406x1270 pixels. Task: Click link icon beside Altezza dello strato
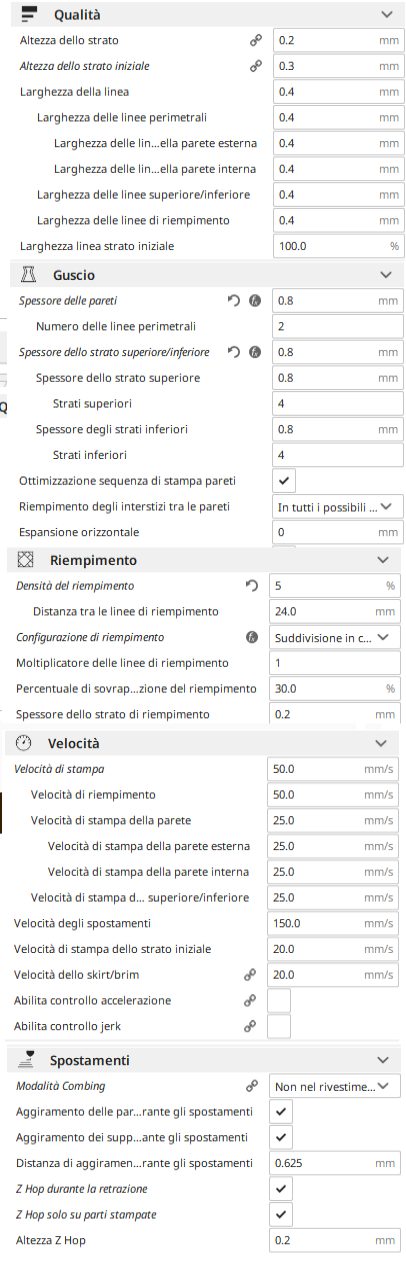255,41
